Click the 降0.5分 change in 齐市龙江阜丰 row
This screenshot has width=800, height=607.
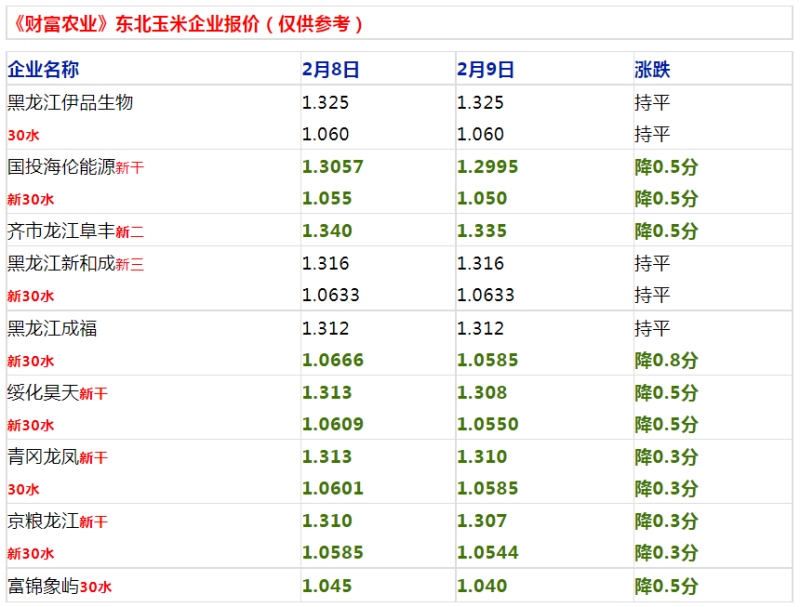click(666, 231)
